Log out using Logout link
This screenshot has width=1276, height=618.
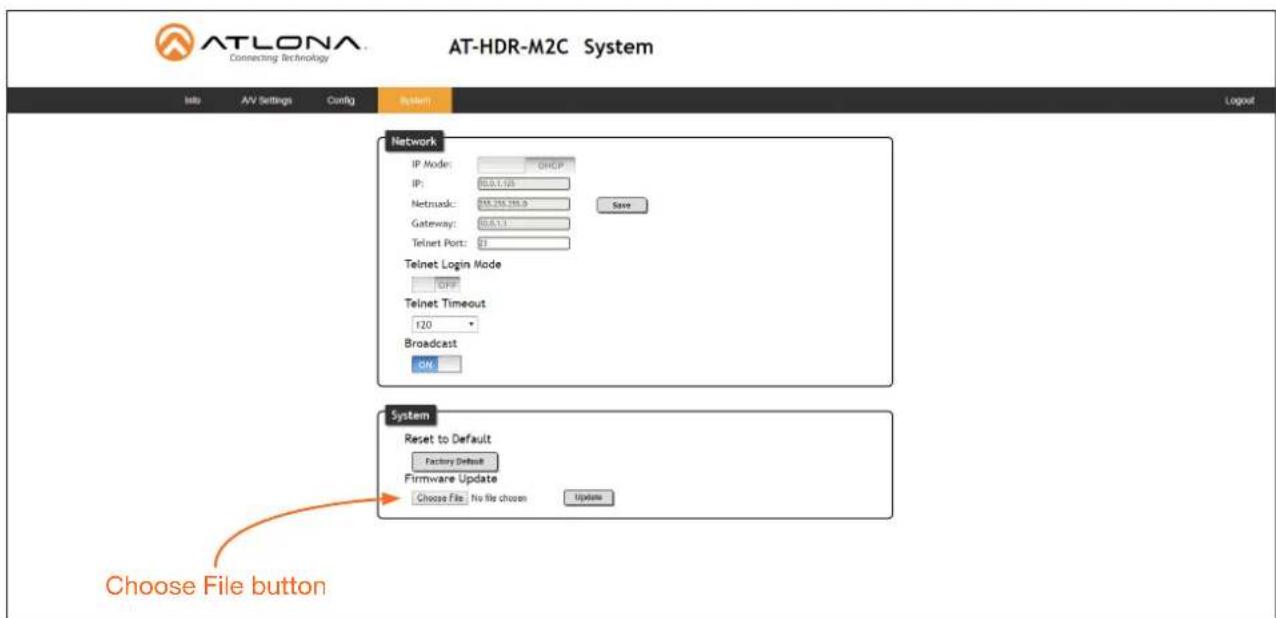pos(1238,101)
